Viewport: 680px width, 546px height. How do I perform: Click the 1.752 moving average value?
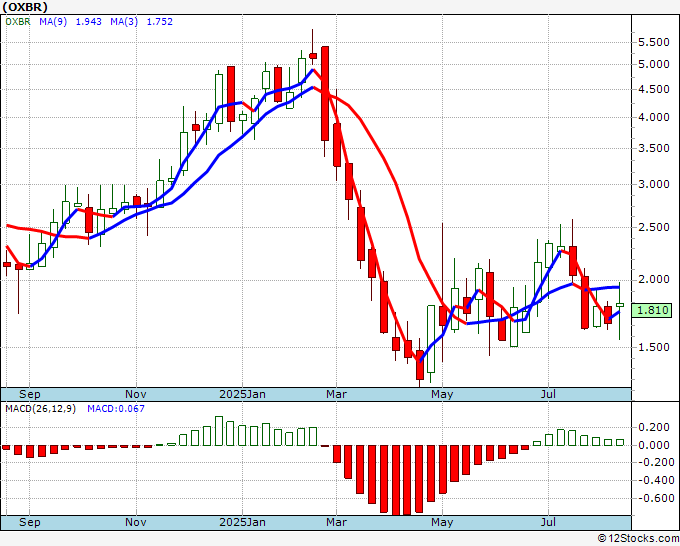point(160,22)
